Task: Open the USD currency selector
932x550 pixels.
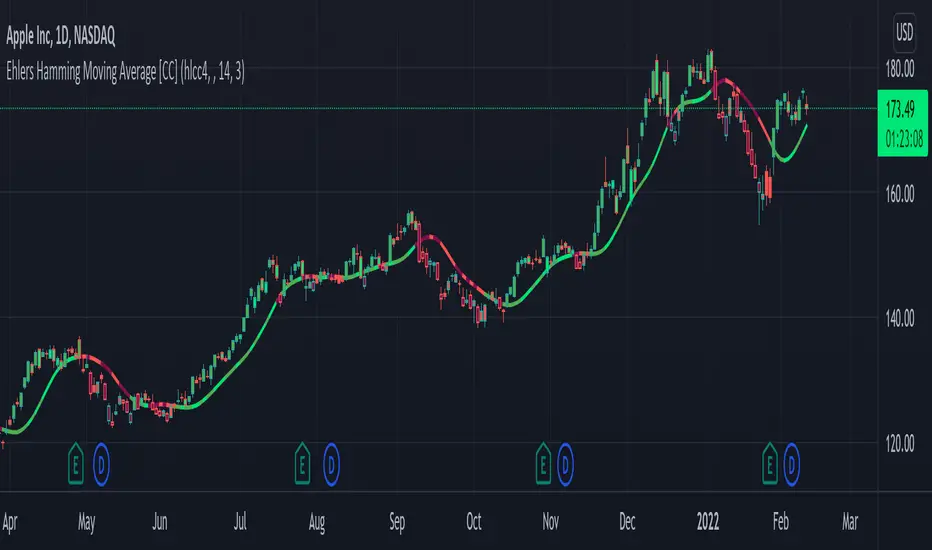Action: [904, 32]
